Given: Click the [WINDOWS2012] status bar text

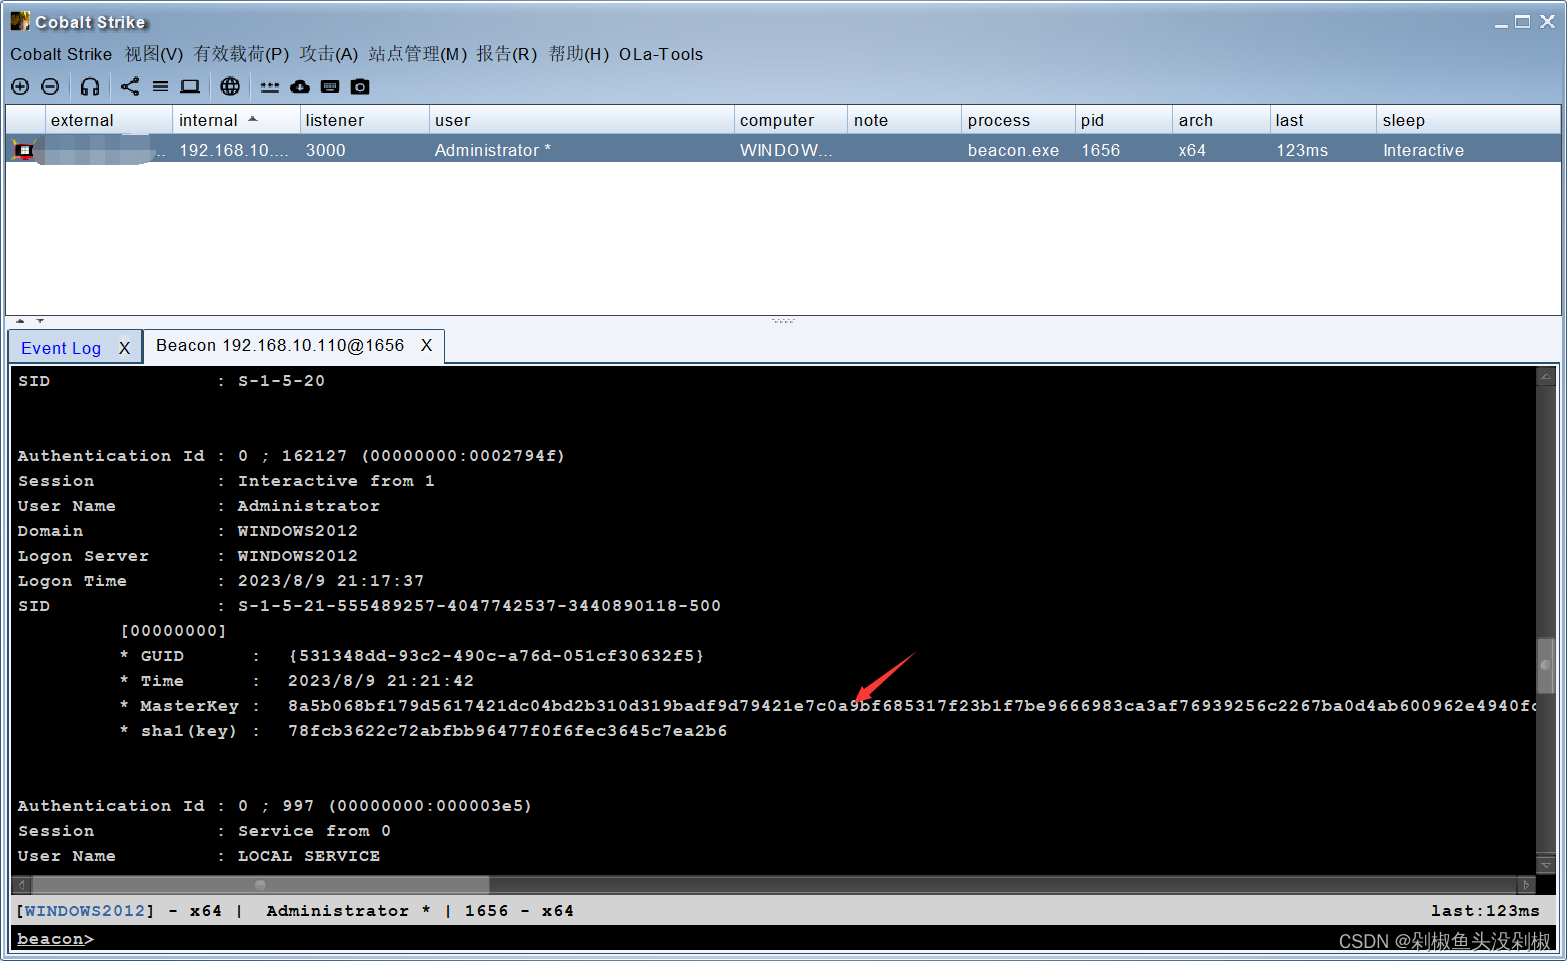Looking at the screenshot, I should (85, 911).
